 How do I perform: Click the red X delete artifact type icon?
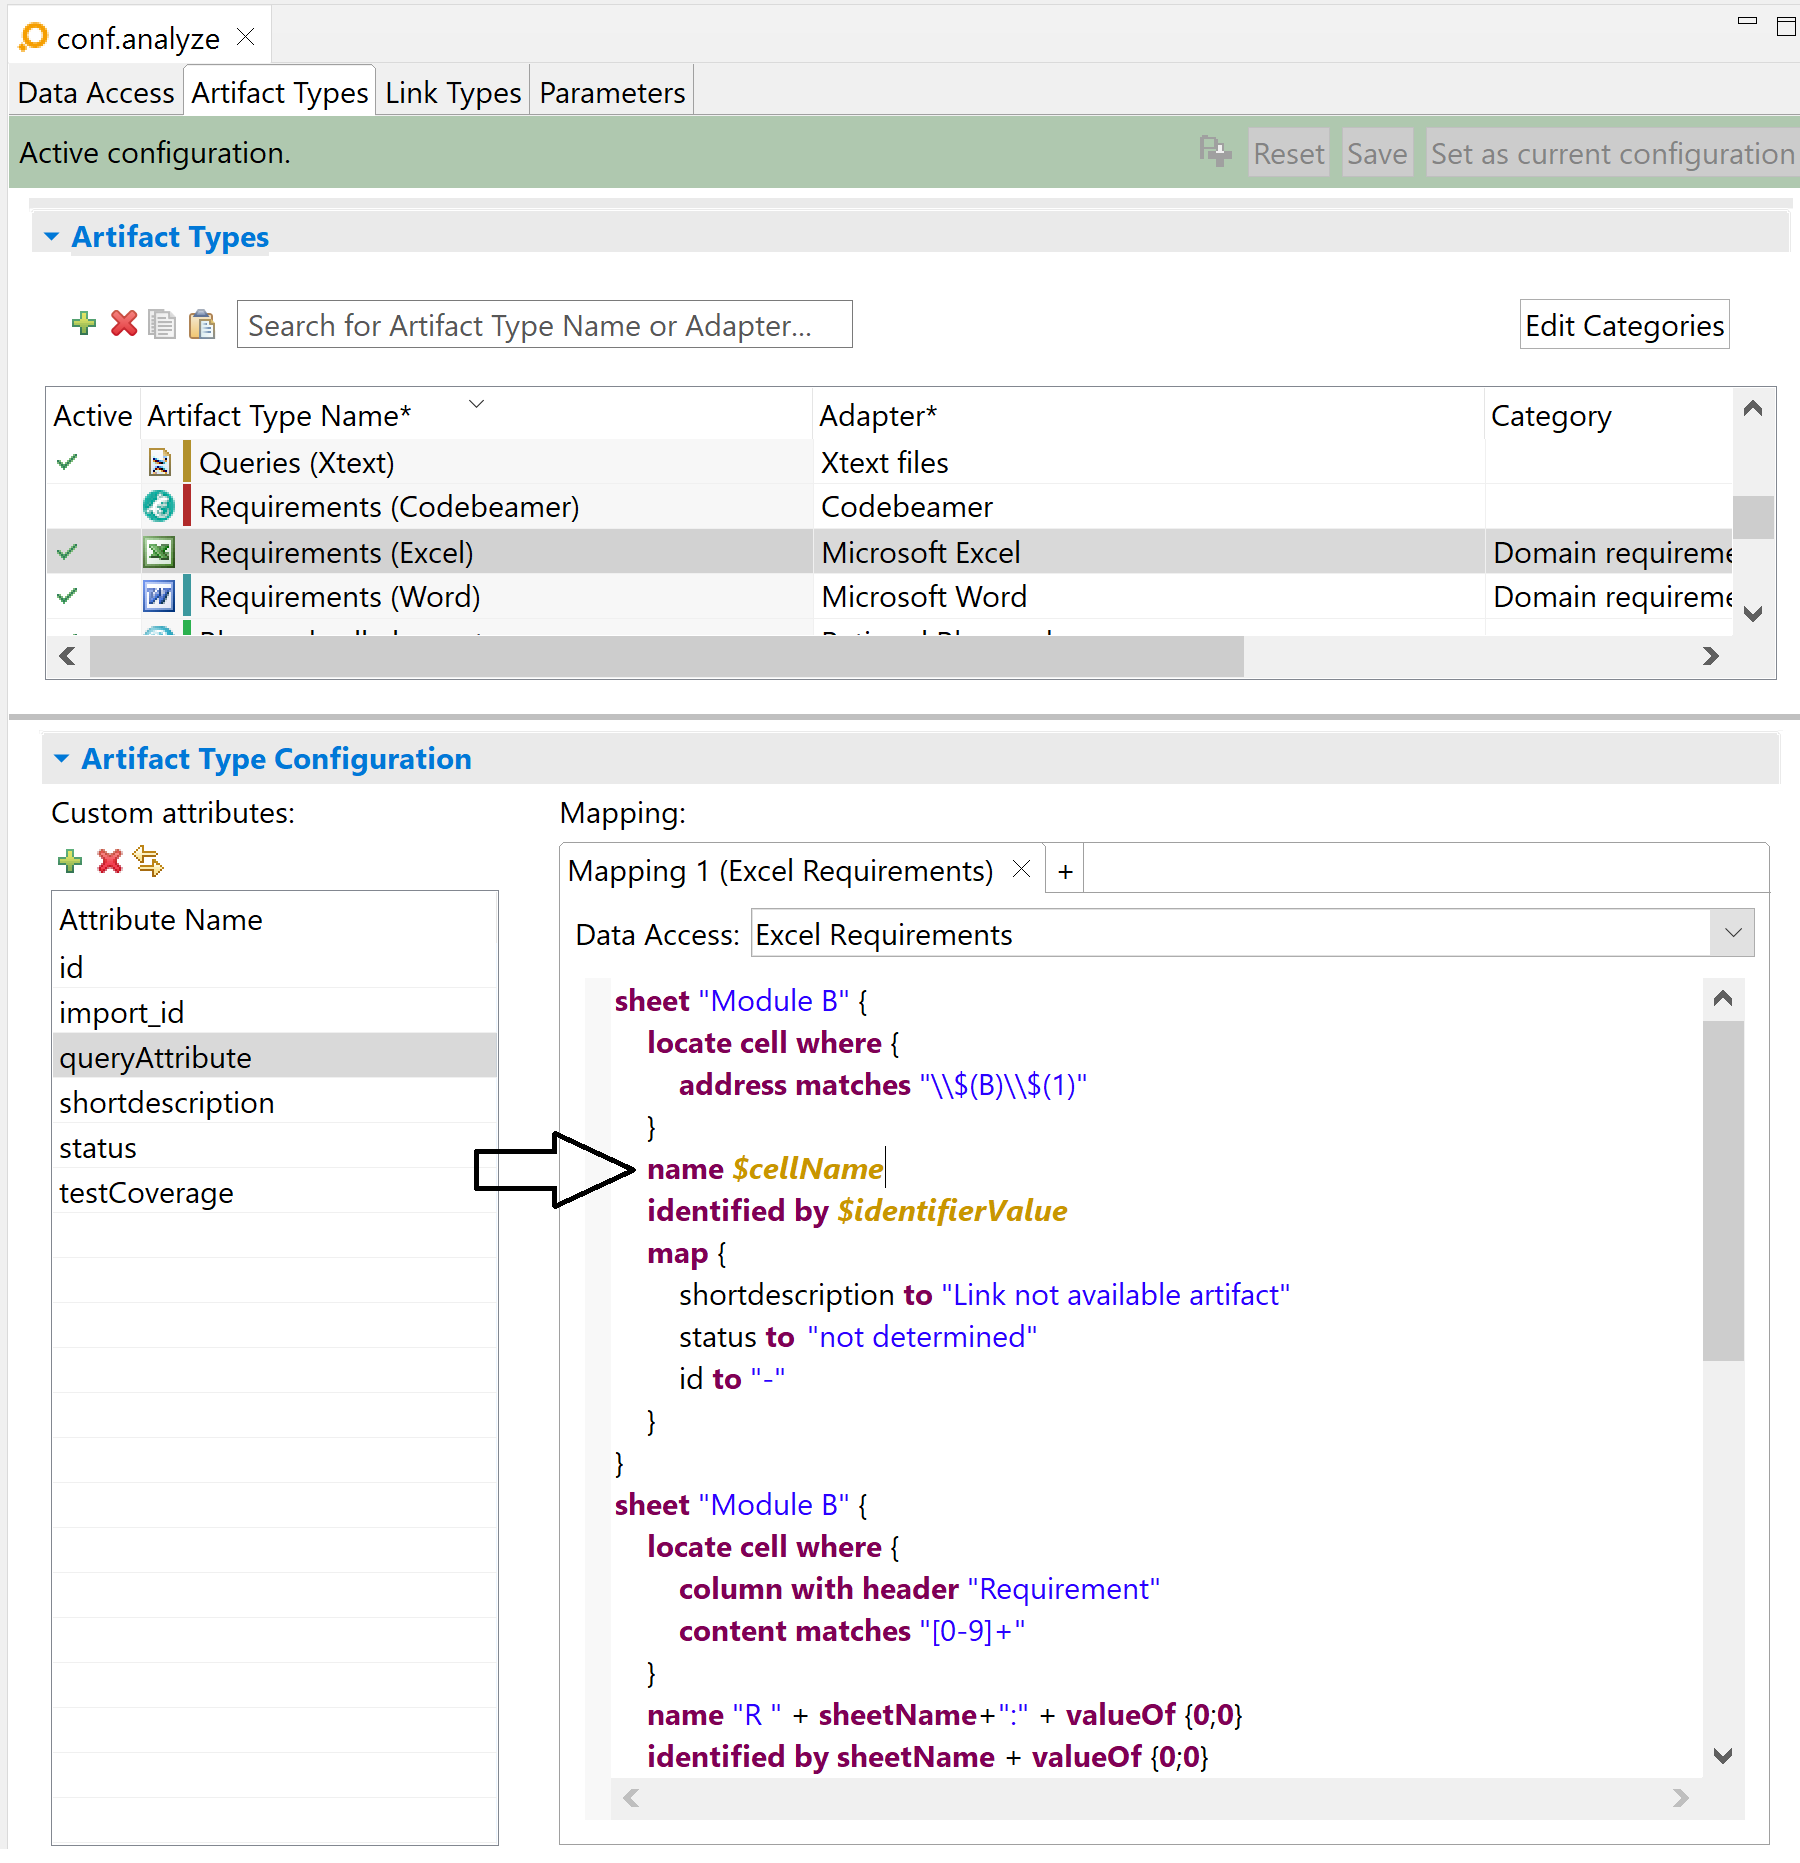point(124,324)
